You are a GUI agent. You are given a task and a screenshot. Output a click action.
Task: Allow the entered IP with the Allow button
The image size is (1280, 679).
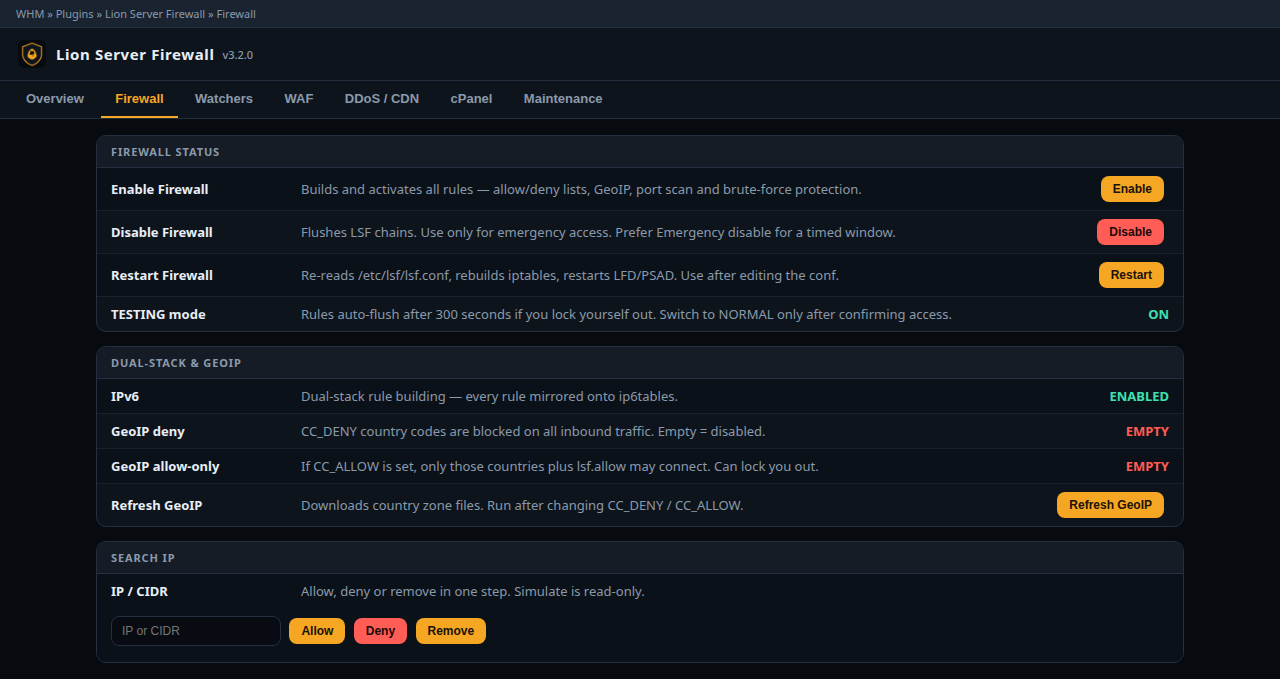317,631
